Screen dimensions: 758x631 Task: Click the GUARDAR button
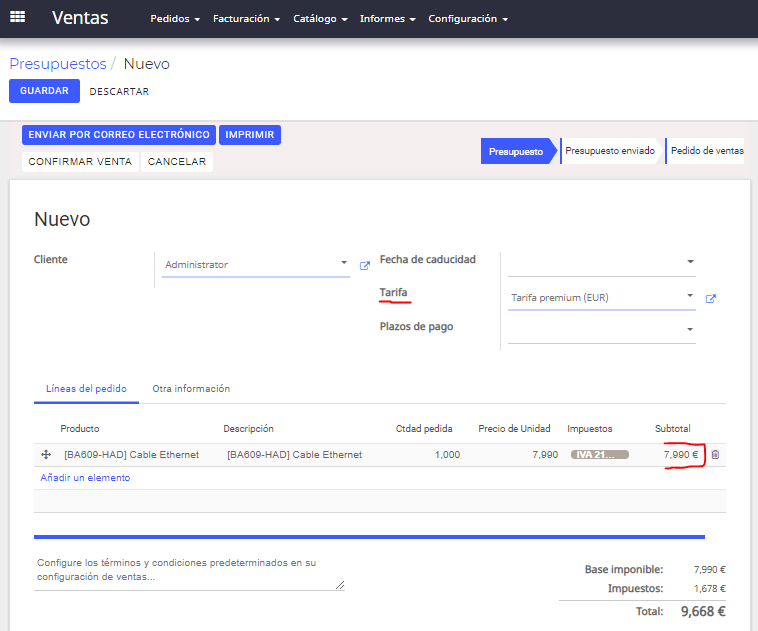coord(44,91)
